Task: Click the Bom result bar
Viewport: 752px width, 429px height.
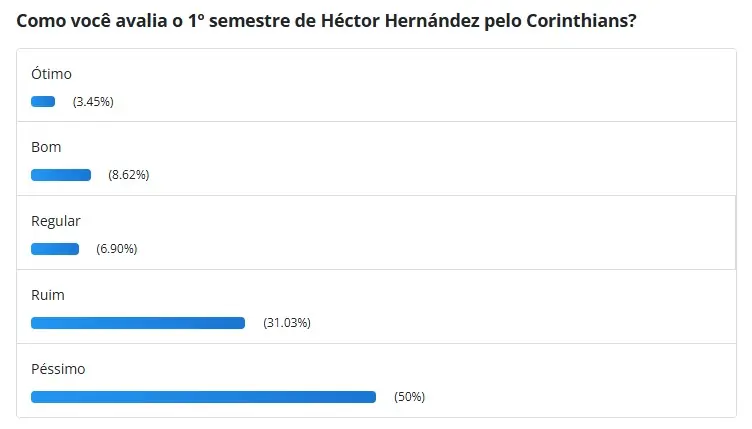Action: click(61, 175)
